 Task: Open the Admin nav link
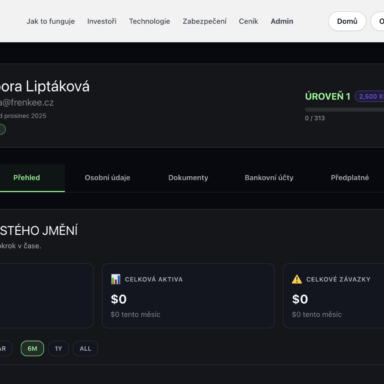click(x=282, y=21)
